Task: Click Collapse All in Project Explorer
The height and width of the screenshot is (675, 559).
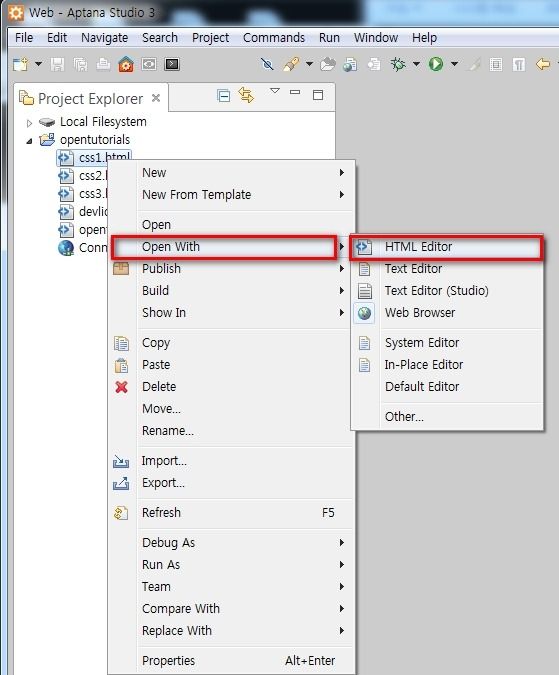Action: click(x=223, y=95)
